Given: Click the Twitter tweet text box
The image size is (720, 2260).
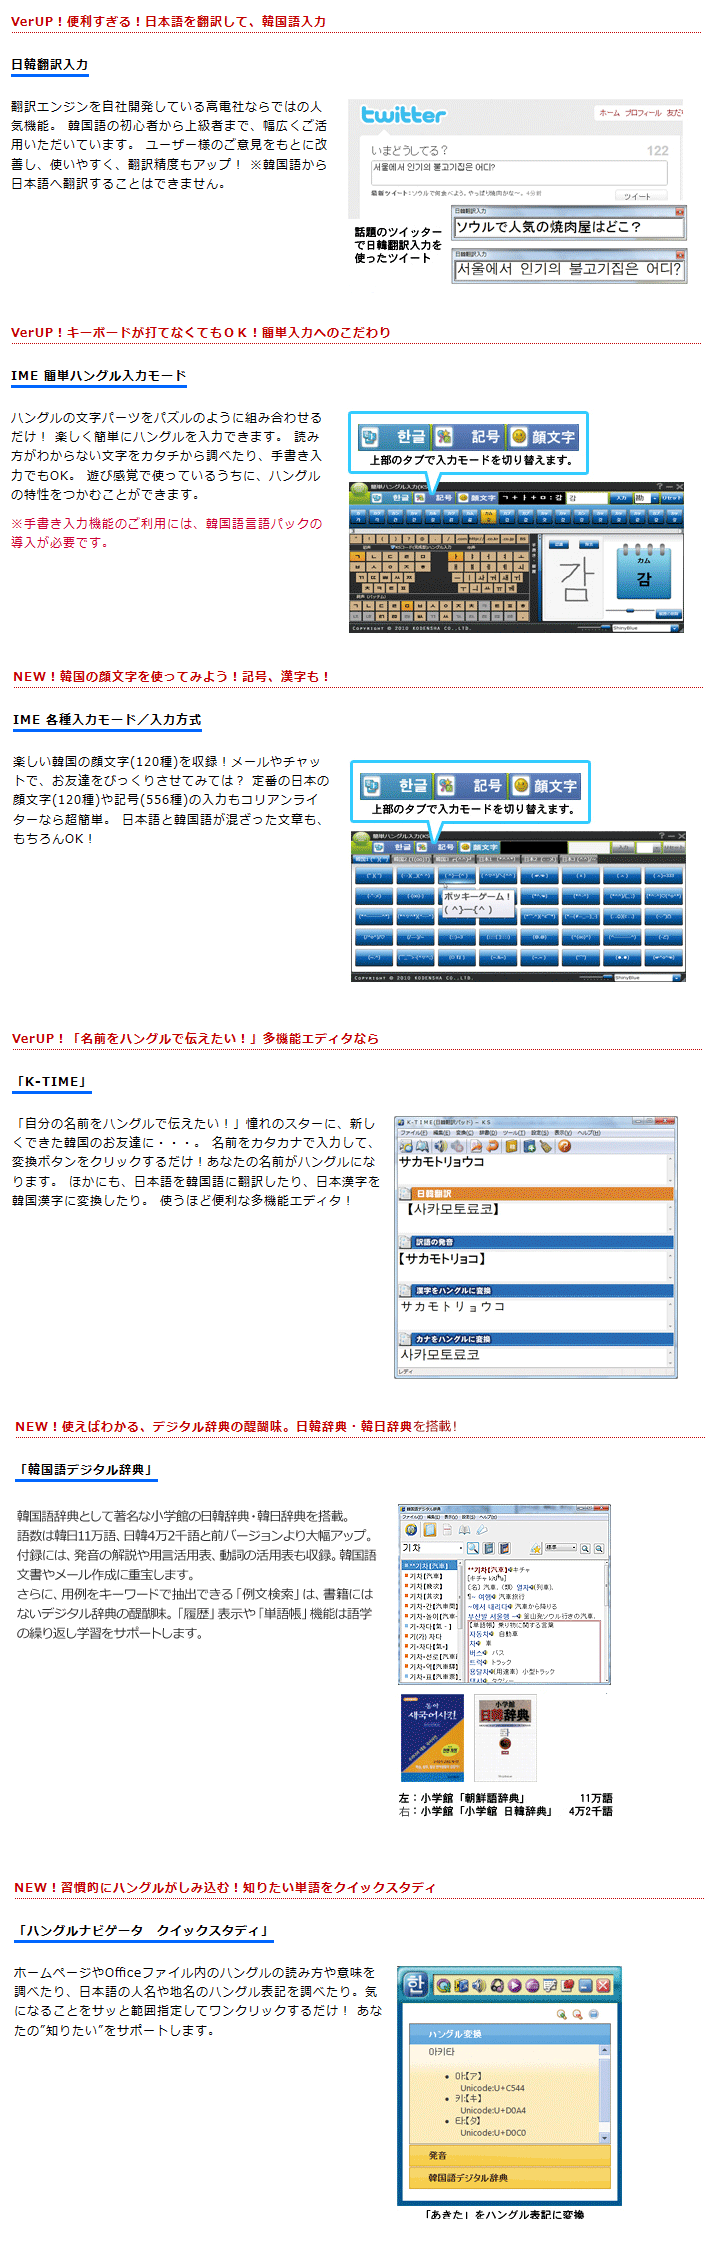Looking at the screenshot, I should [518, 172].
